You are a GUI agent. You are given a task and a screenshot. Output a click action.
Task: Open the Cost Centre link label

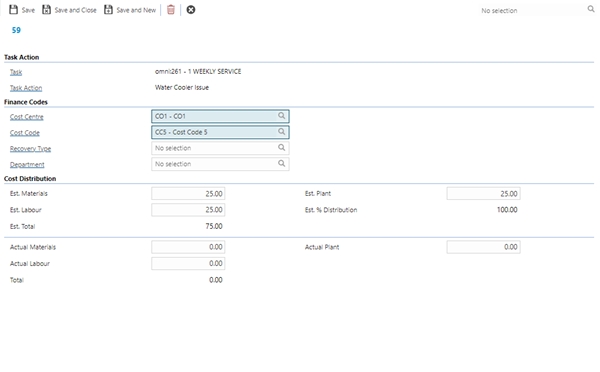[x=27, y=117]
